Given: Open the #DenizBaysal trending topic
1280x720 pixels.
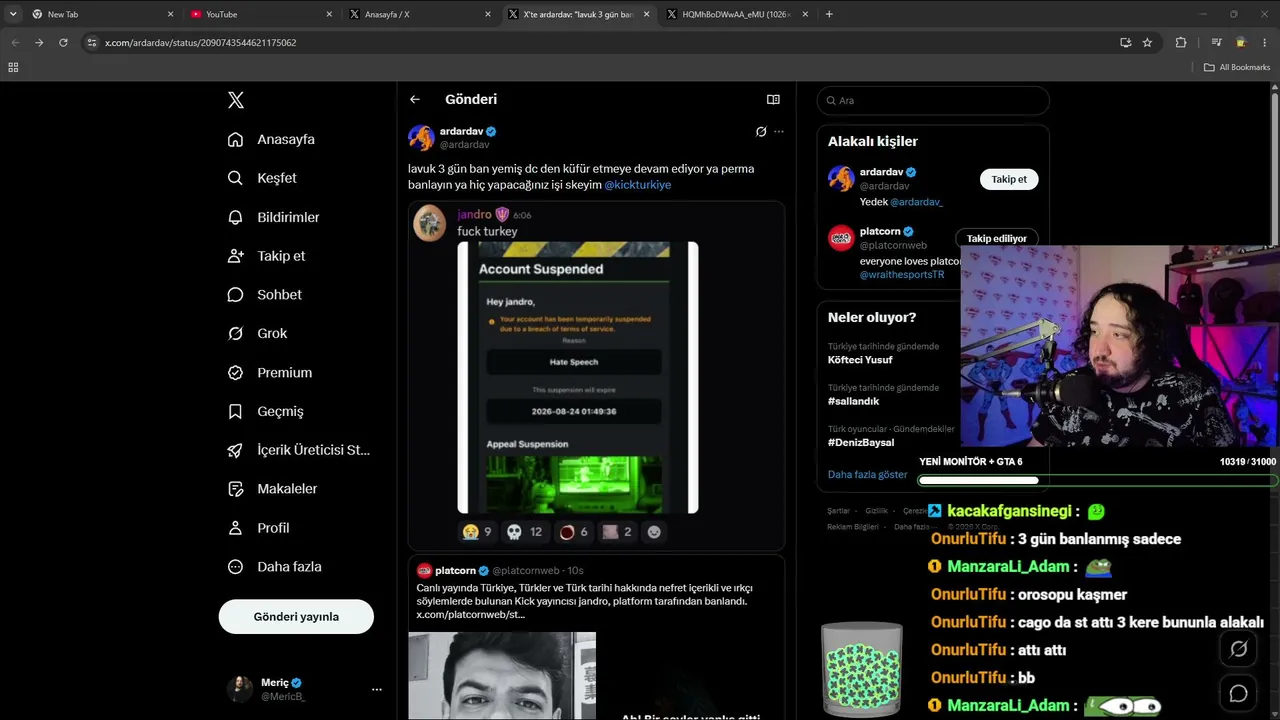Looking at the screenshot, I should coord(861,442).
